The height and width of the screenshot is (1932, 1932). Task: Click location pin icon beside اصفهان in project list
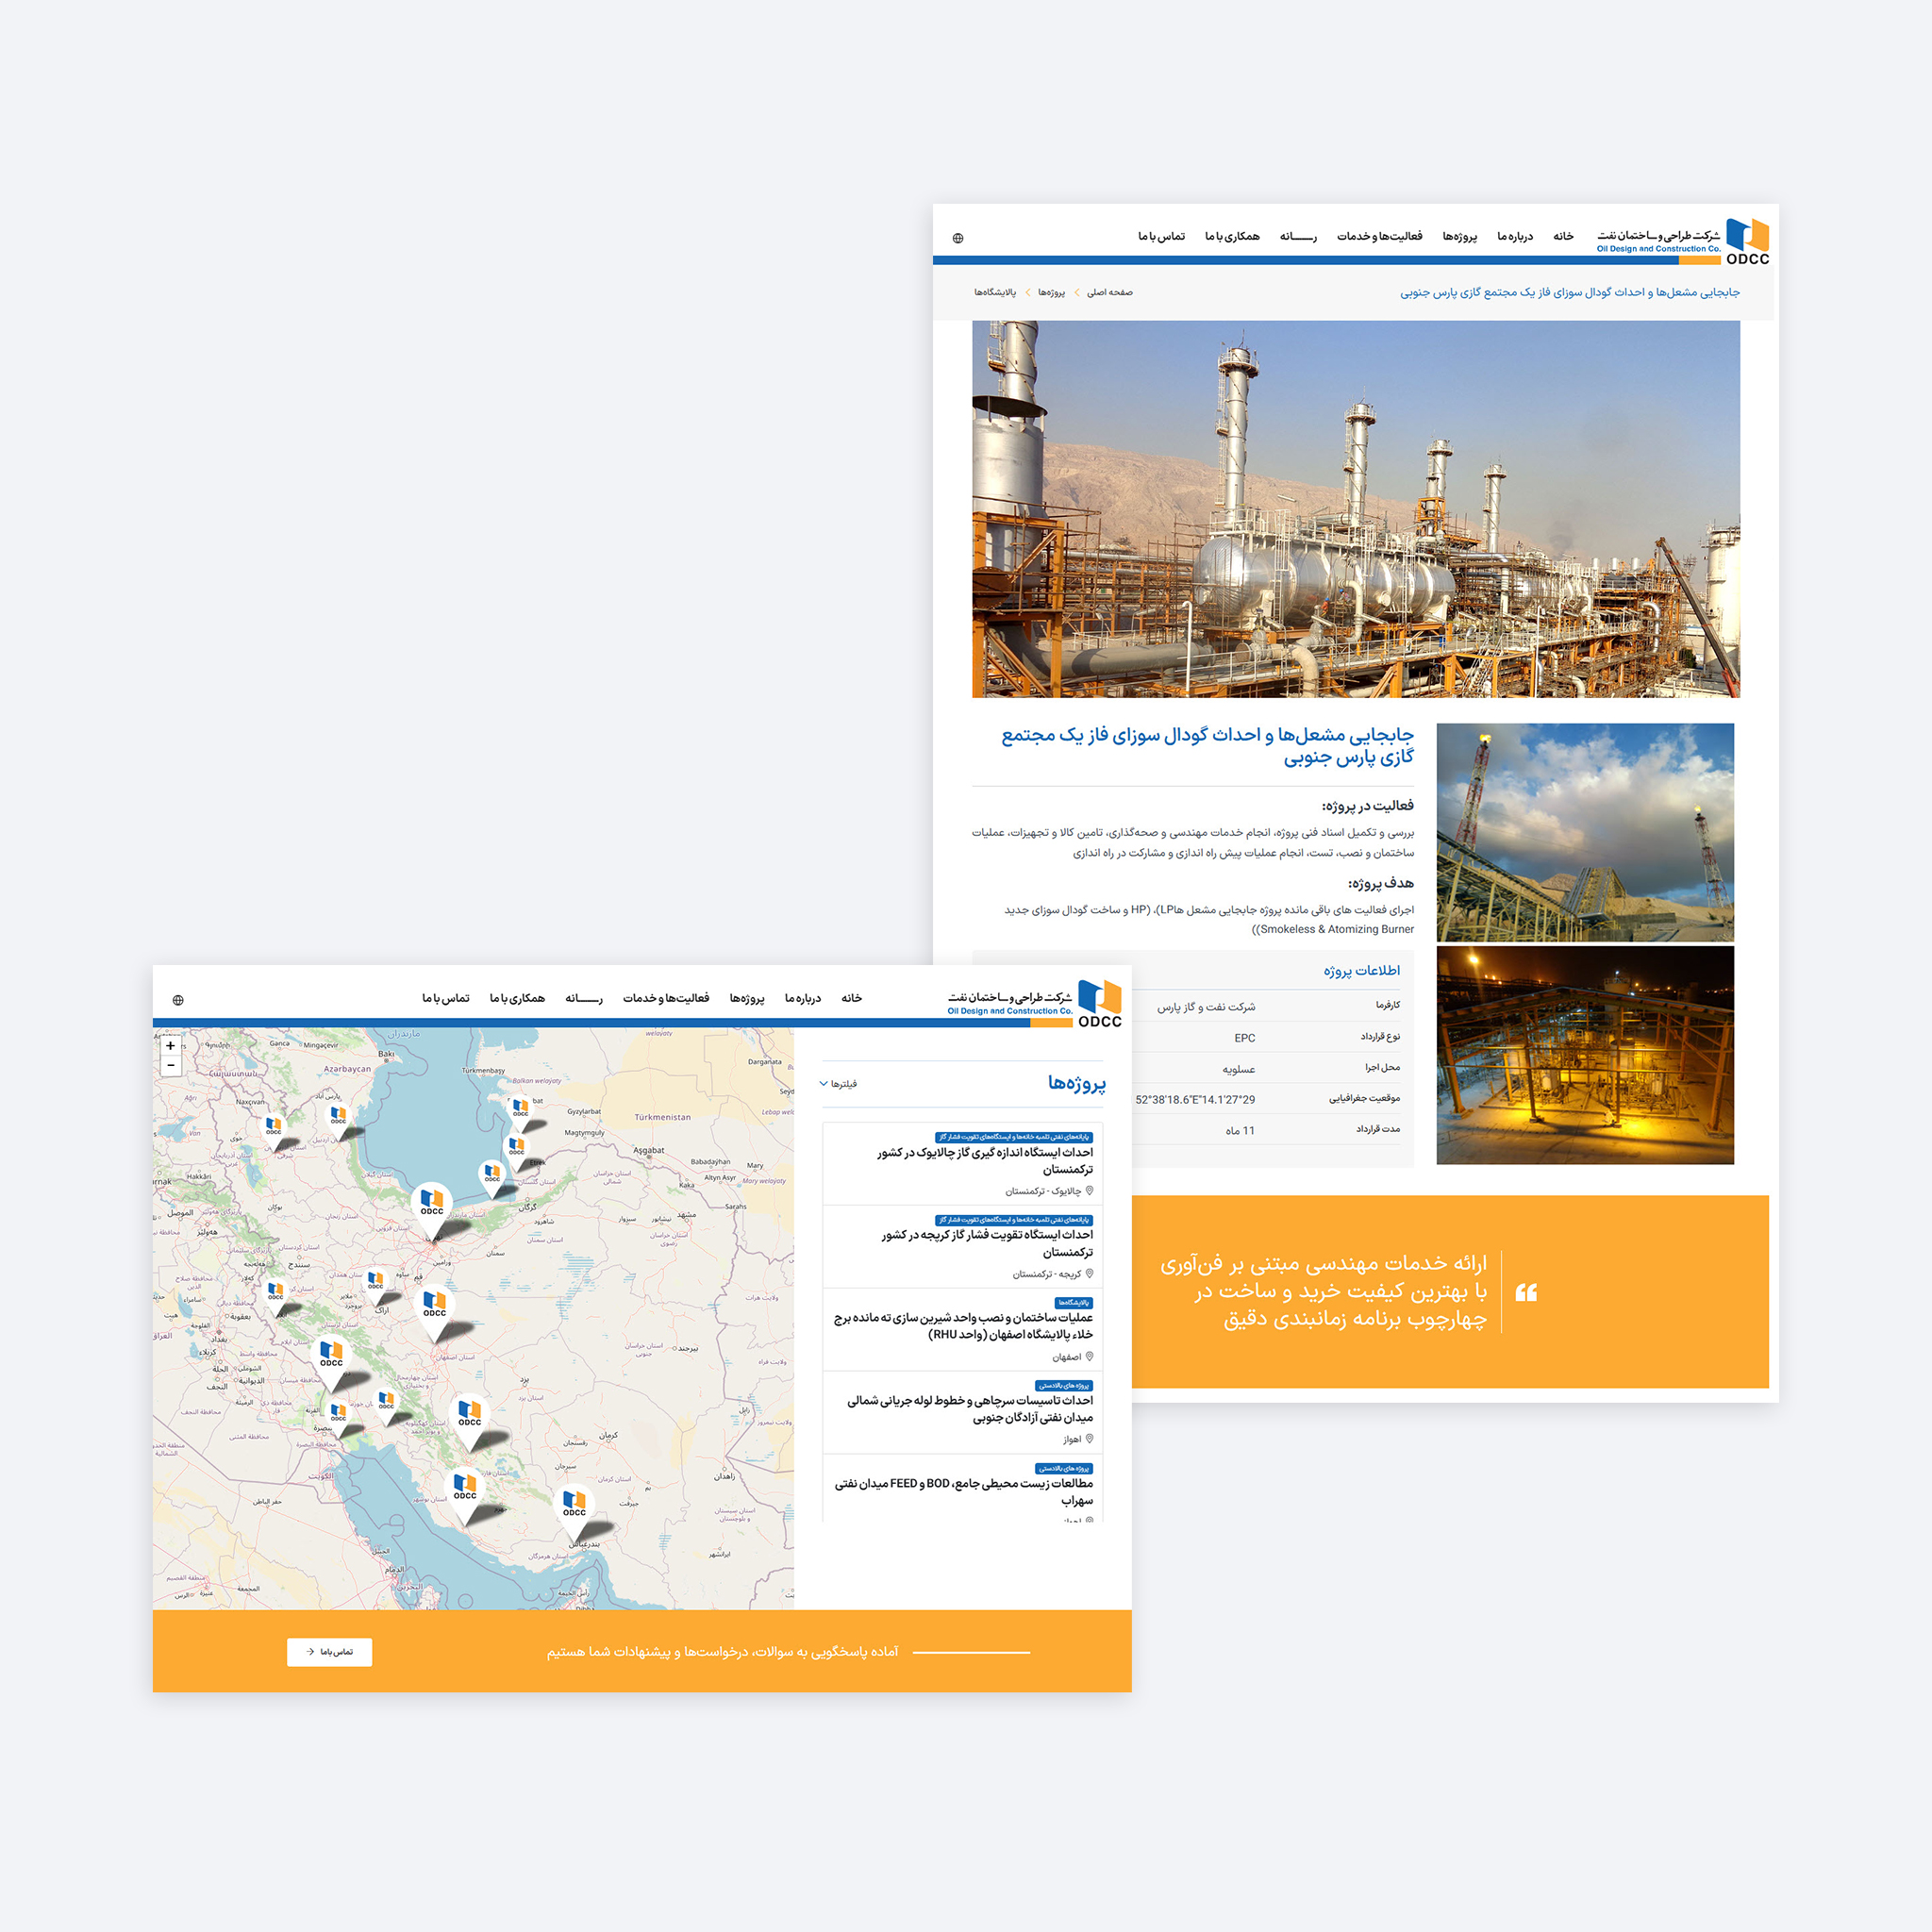(x=1089, y=1357)
